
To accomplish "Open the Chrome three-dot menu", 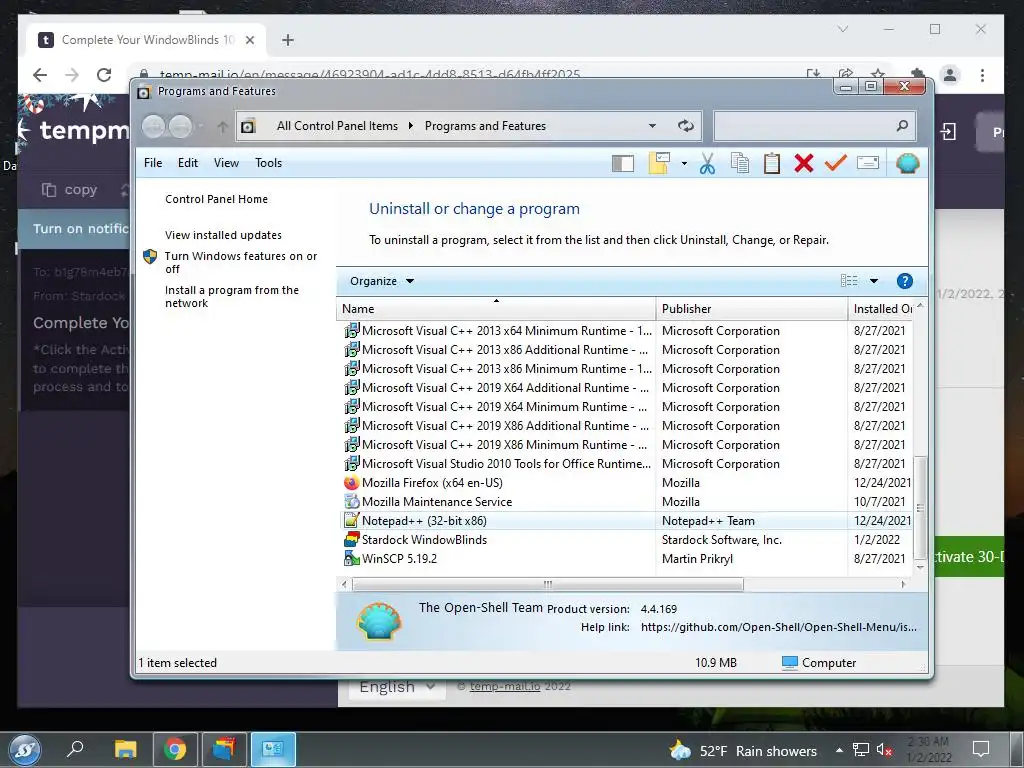I will pos(982,76).
